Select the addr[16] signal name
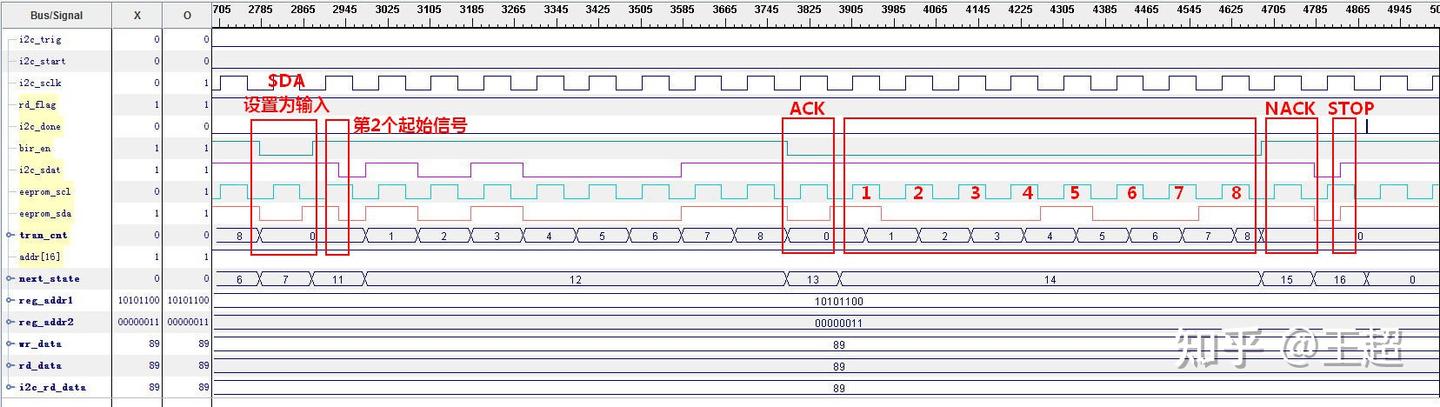The height and width of the screenshot is (407, 1440). point(41,257)
